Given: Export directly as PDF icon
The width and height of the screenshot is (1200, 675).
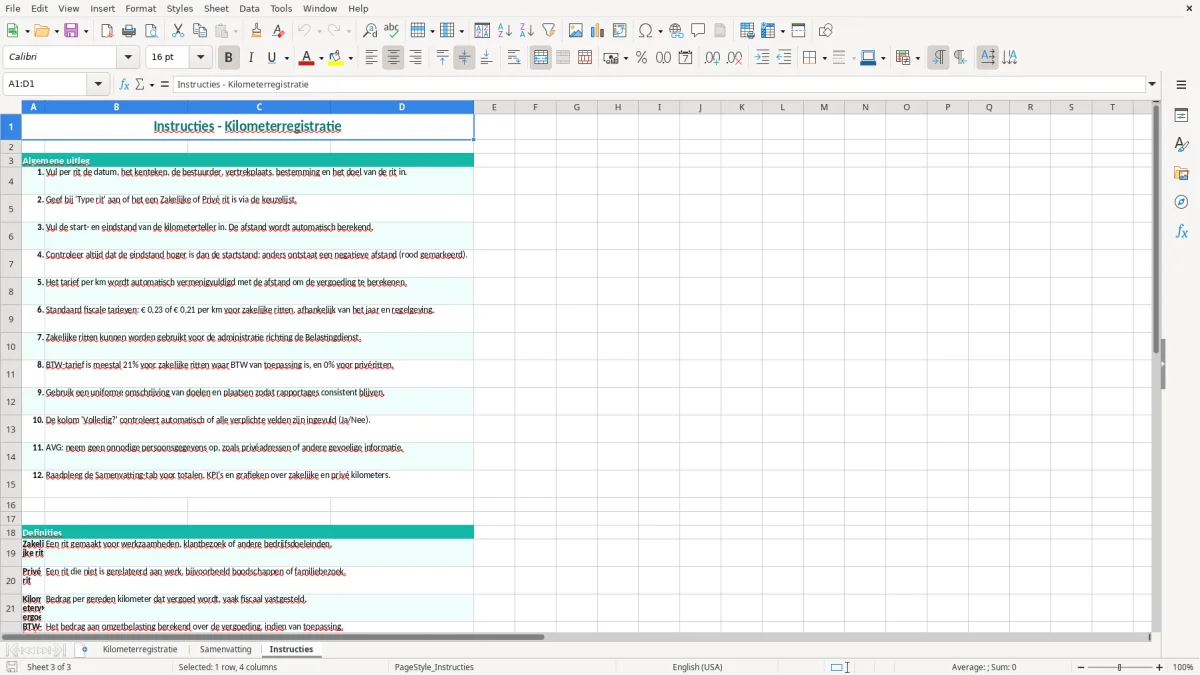Looking at the screenshot, I should click(x=107, y=31).
